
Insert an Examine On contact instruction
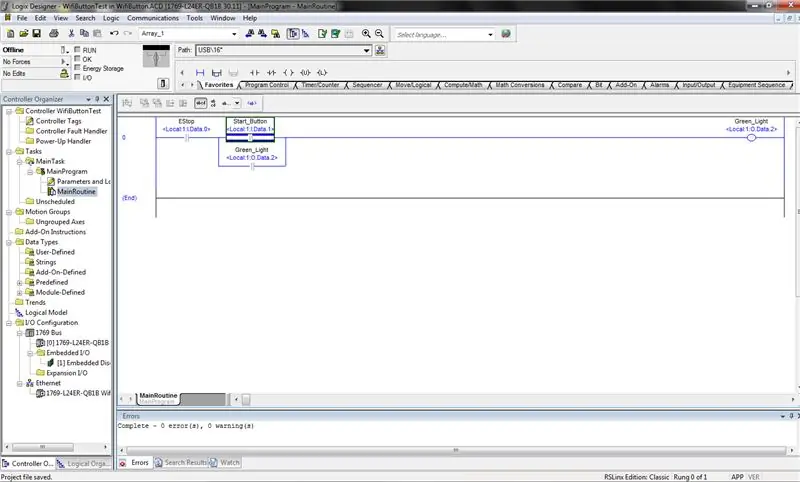click(x=255, y=72)
